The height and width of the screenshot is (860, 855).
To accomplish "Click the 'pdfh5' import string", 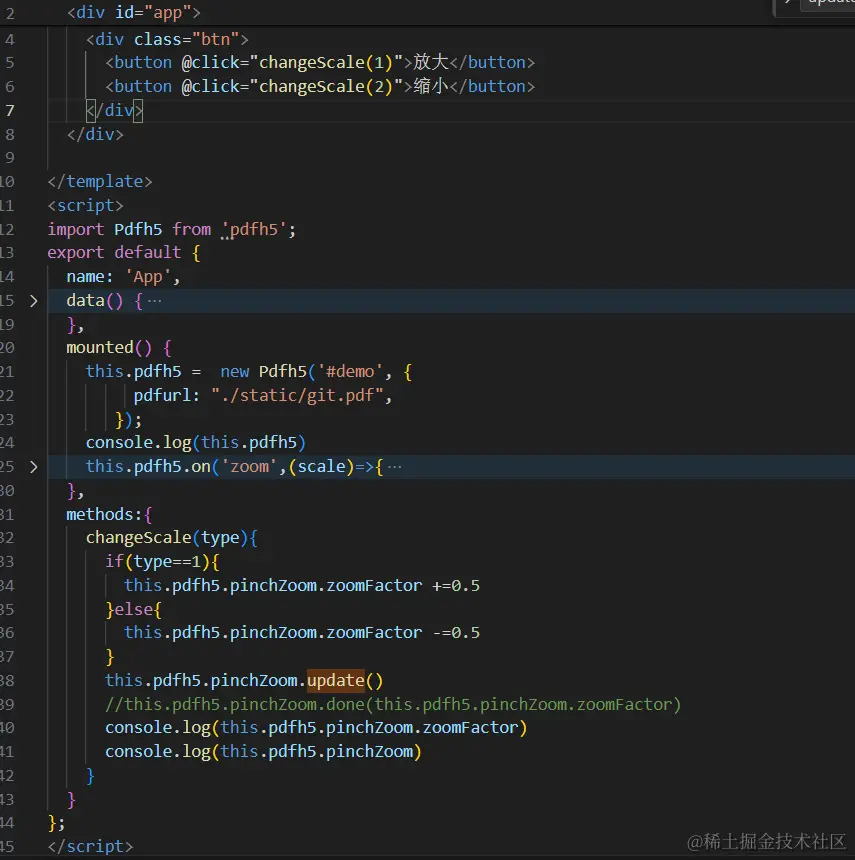I will [254, 229].
